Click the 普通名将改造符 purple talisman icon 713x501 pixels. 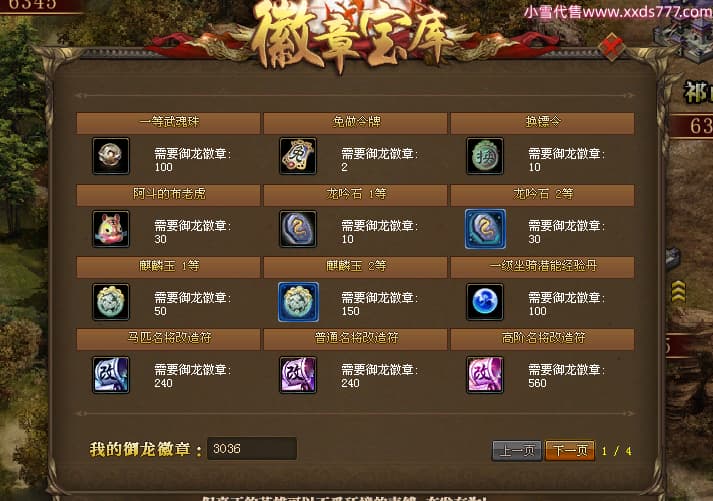[298, 375]
